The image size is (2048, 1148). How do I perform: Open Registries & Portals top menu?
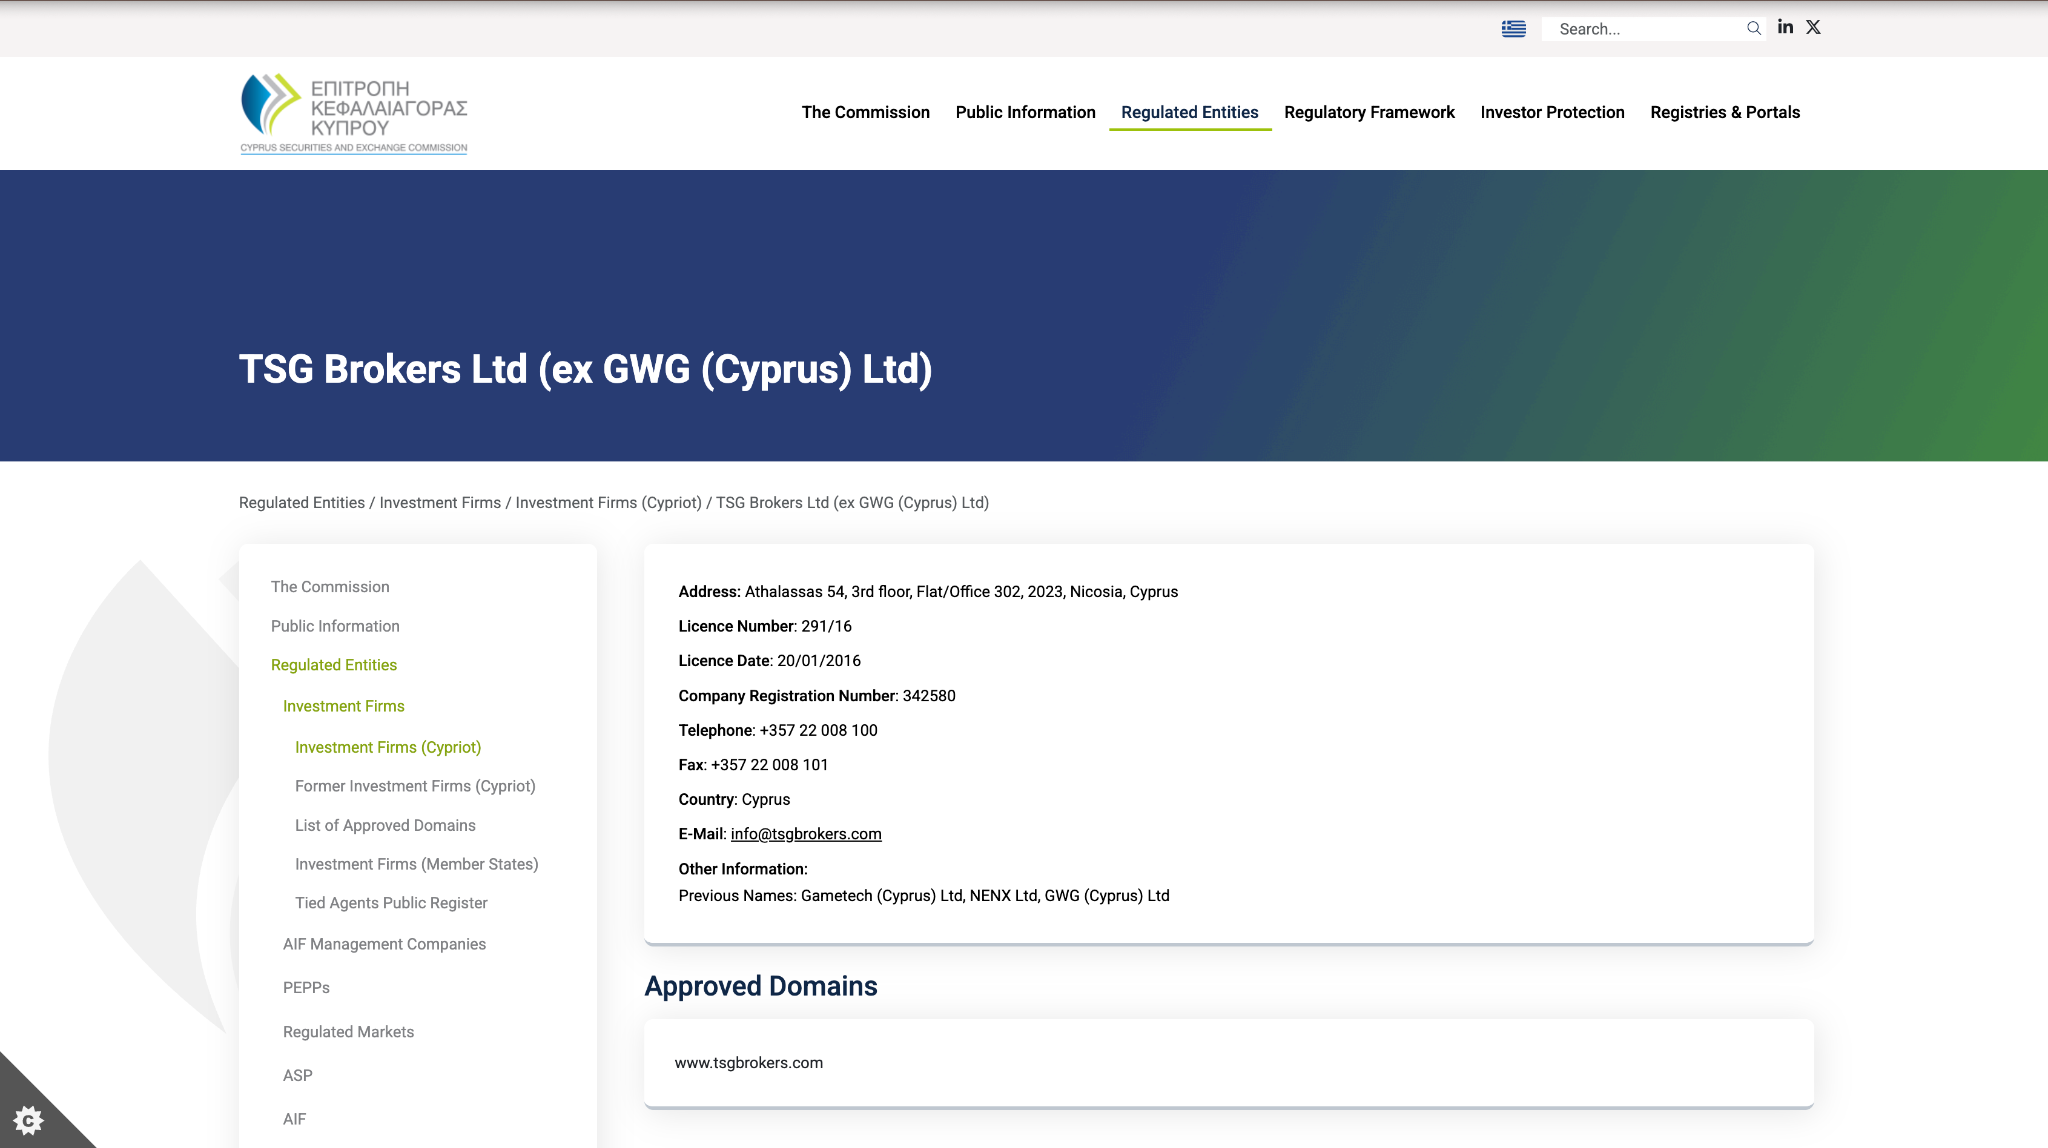(x=1725, y=112)
